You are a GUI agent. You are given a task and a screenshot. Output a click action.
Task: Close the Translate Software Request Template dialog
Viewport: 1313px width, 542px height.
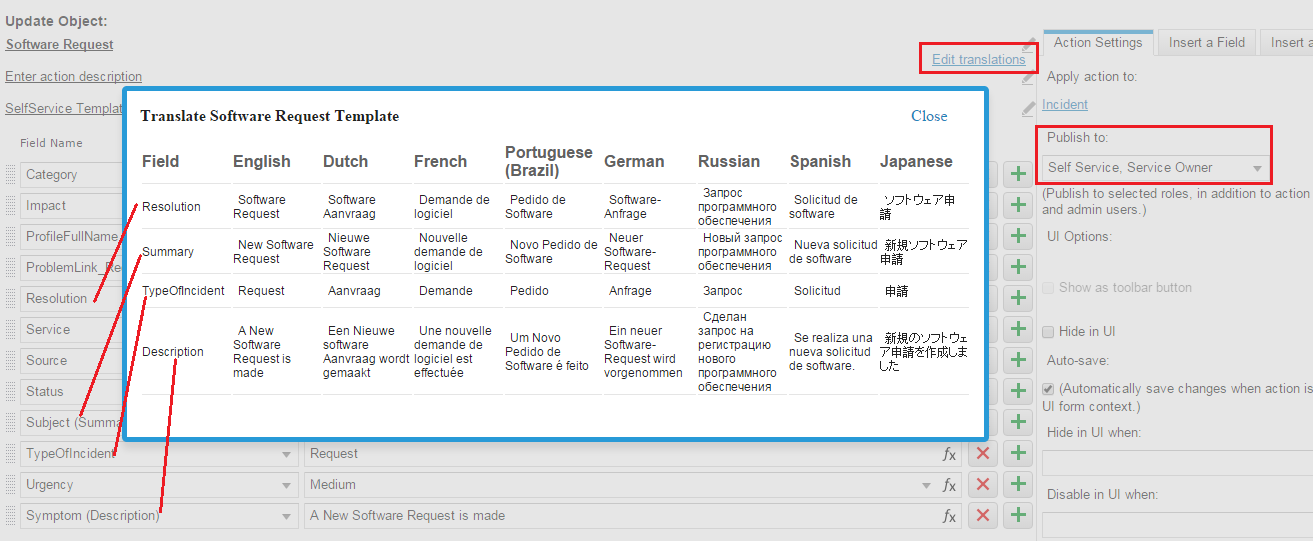pos(928,116)
